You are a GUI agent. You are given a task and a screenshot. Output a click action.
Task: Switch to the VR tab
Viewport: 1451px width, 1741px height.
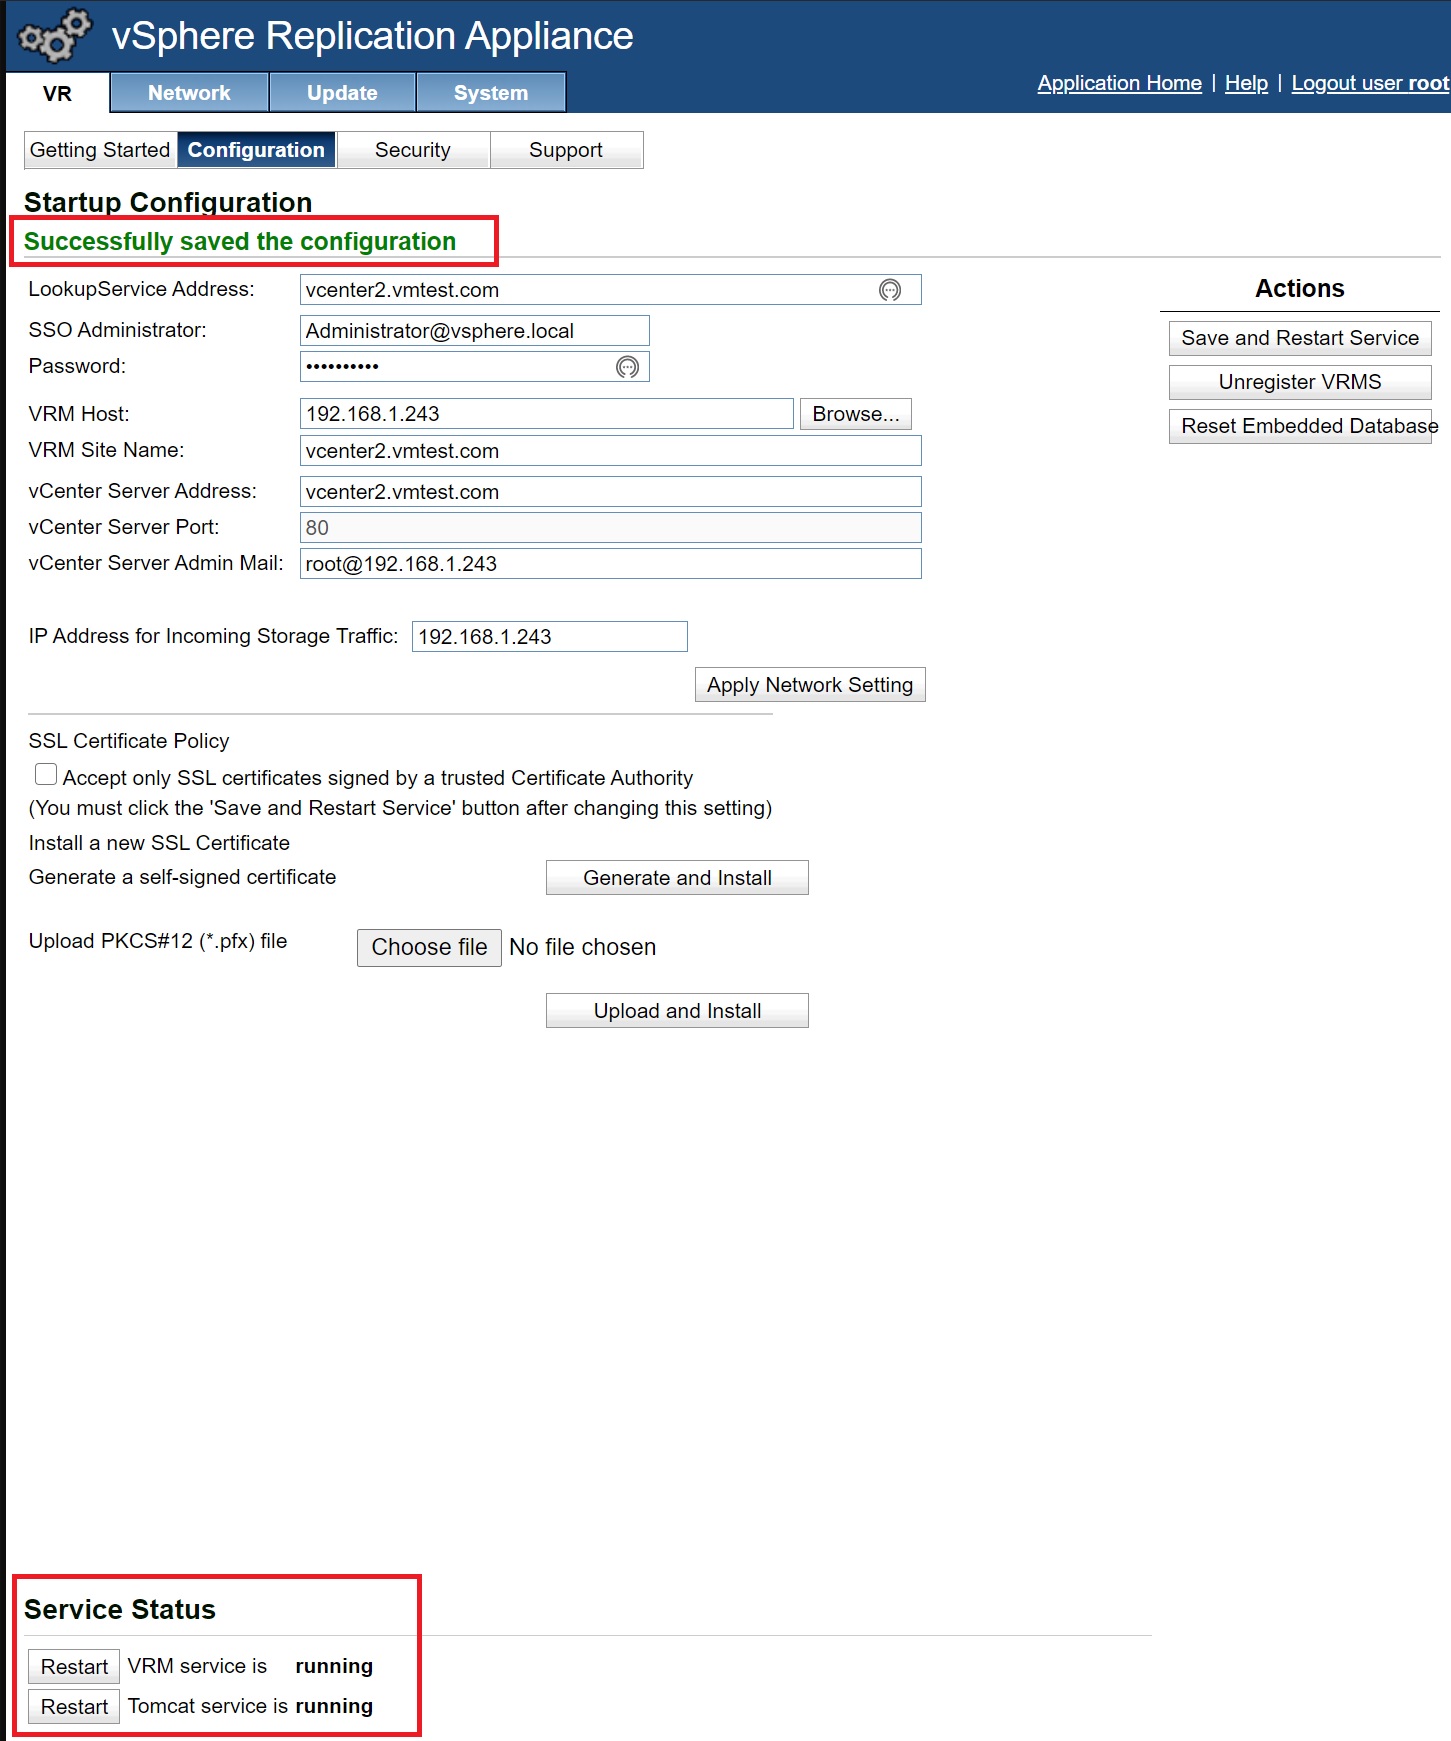point(57,93)
